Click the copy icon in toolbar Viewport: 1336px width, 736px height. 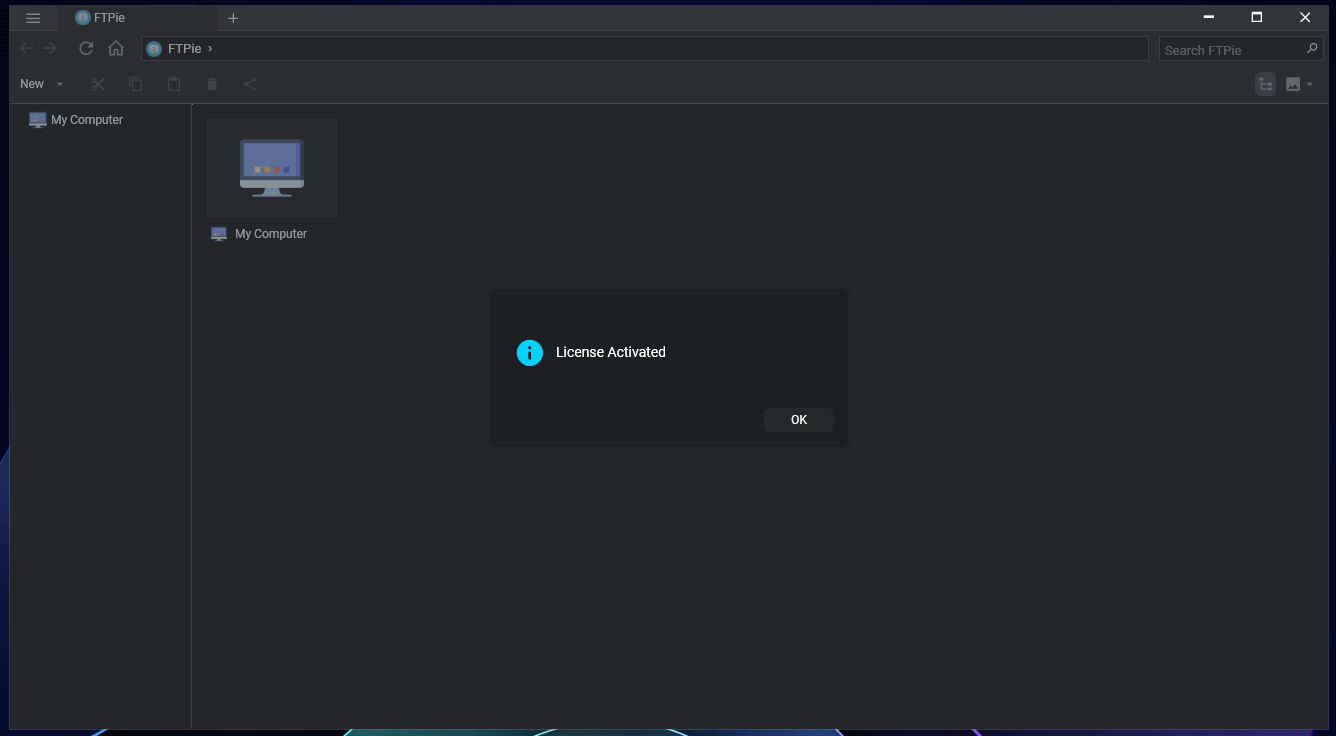tap(135, 84)
